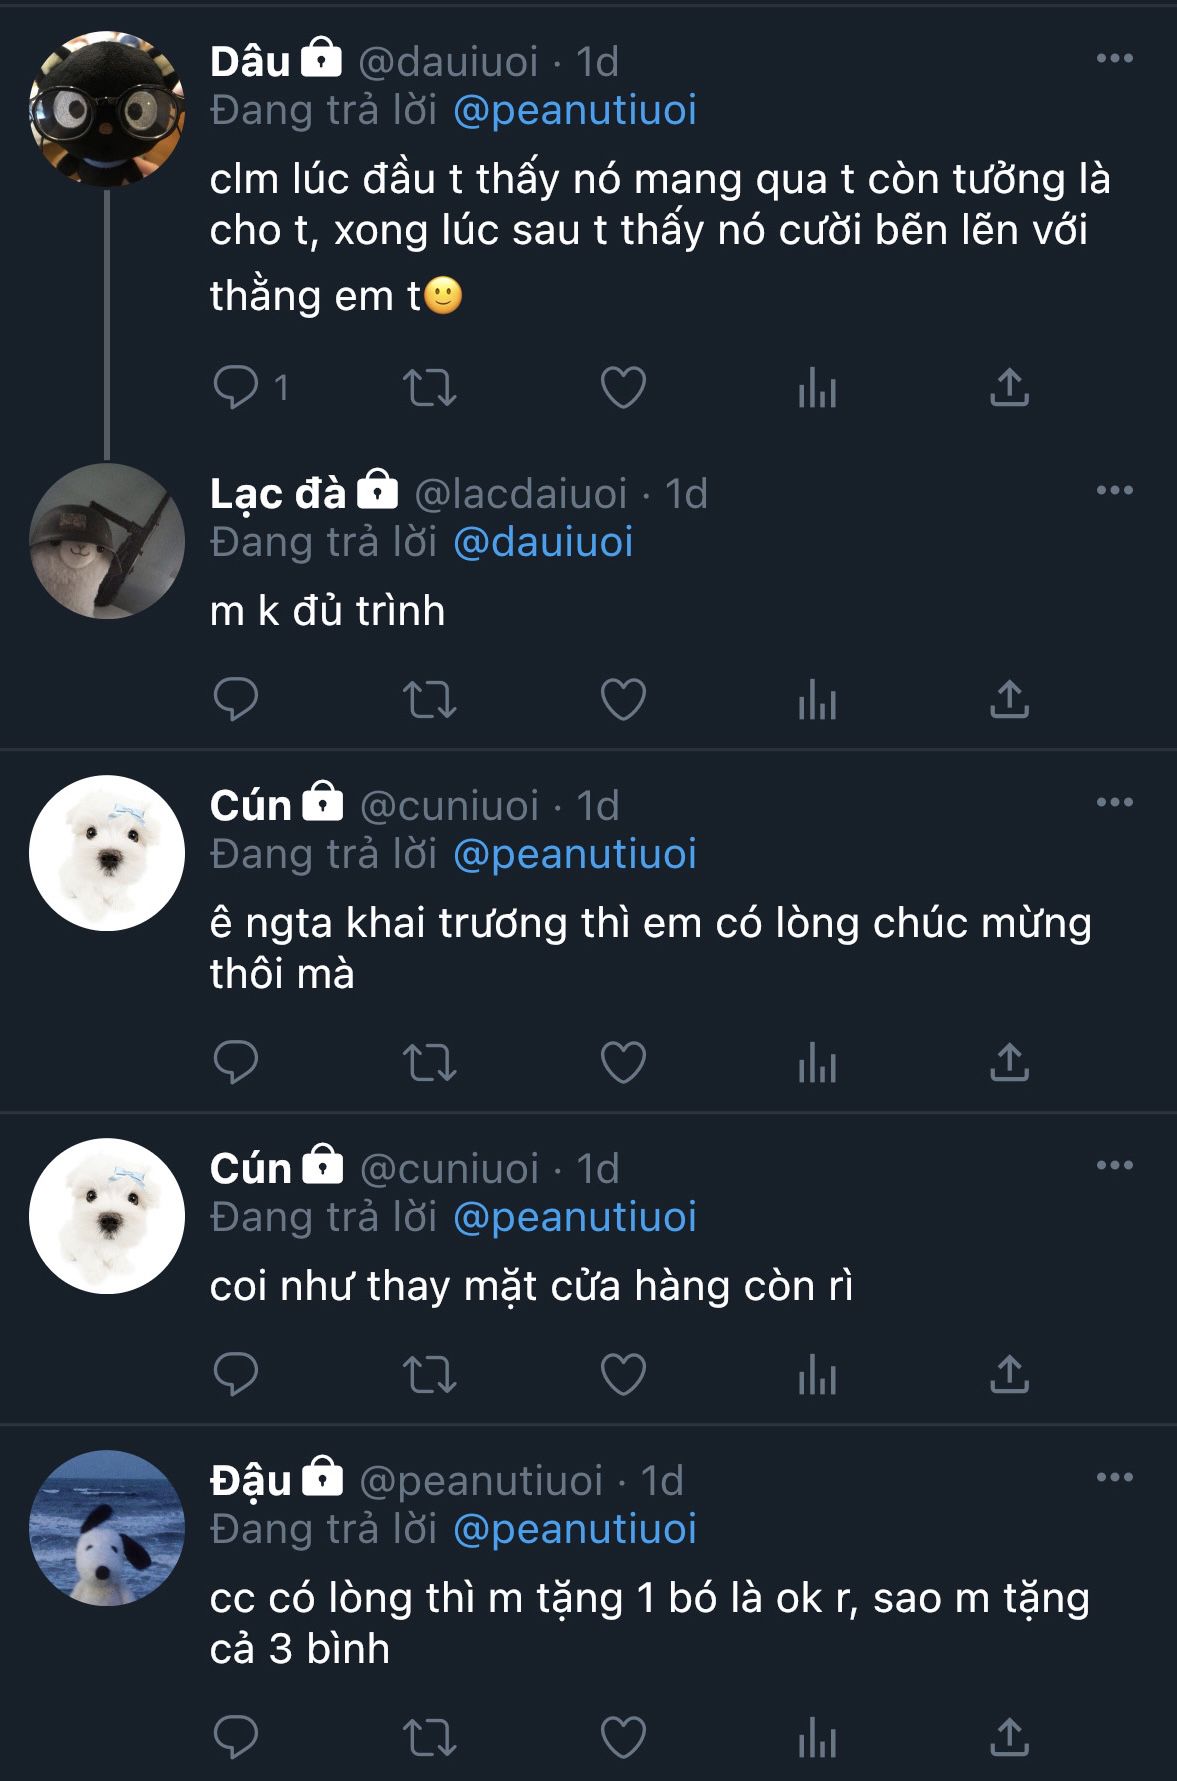
Task: Like Cún's "khai trương" tweet
Action: (x=623, y=1063)
